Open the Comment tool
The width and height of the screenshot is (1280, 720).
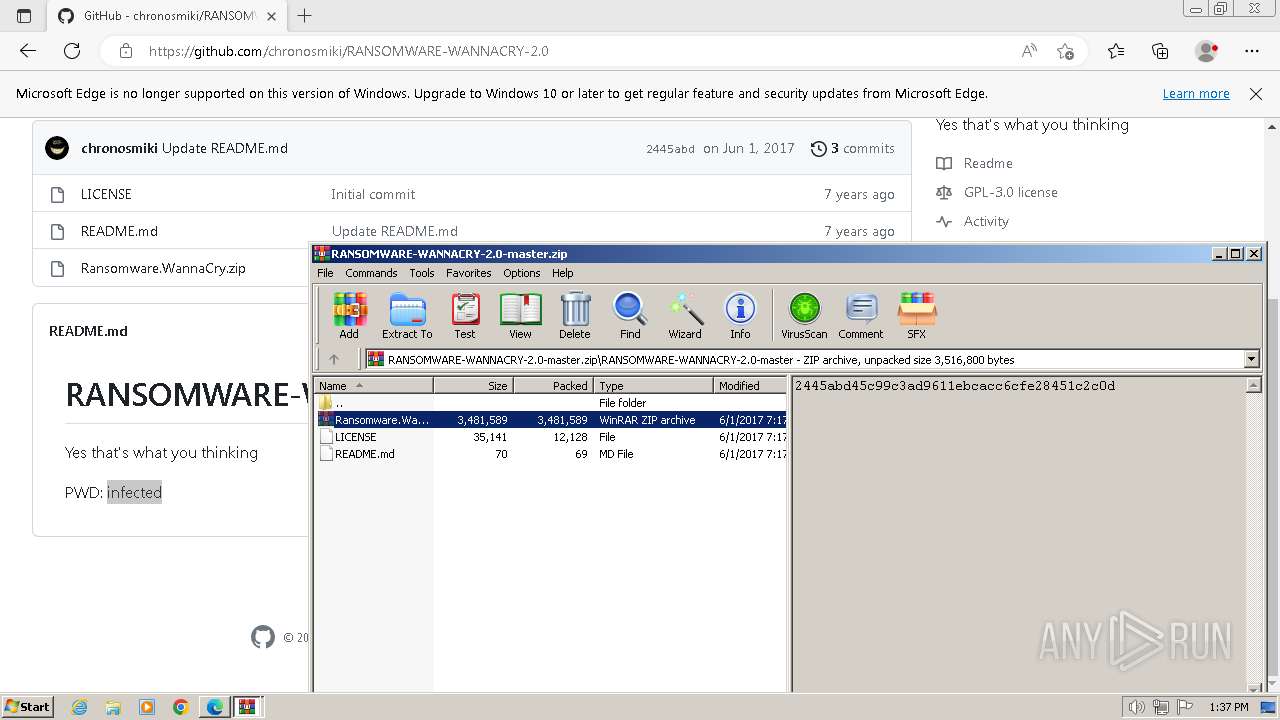861,316
